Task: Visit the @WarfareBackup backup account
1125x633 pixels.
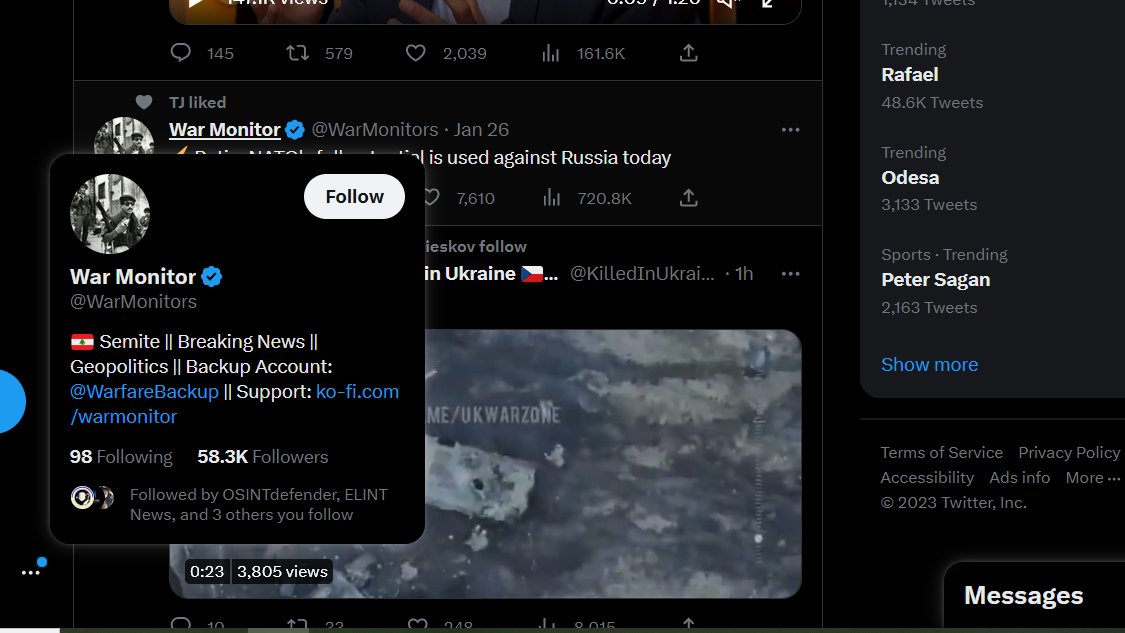Action: click(x=144, y=392)
